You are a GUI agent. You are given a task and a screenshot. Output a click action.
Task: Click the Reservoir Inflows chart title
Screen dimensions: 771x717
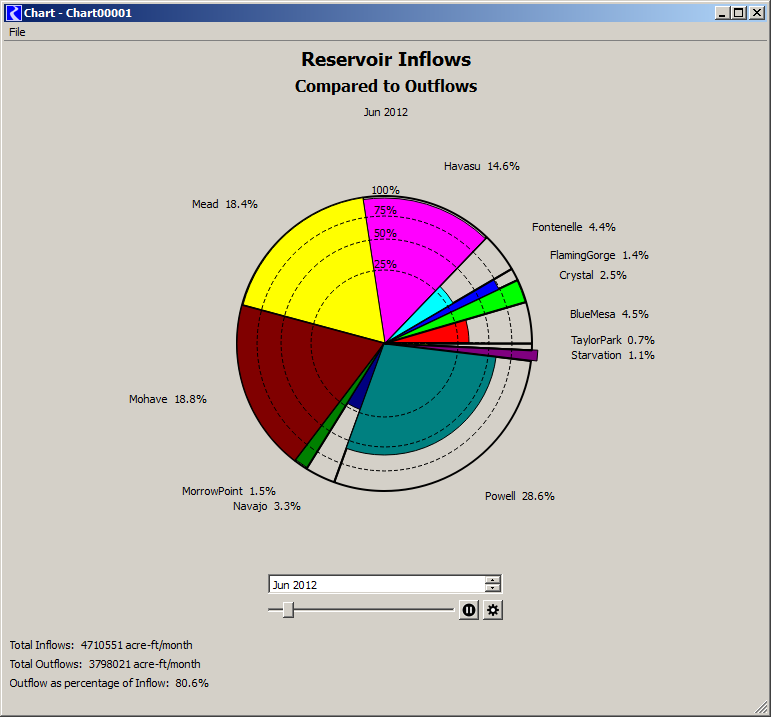coord(386,60)
